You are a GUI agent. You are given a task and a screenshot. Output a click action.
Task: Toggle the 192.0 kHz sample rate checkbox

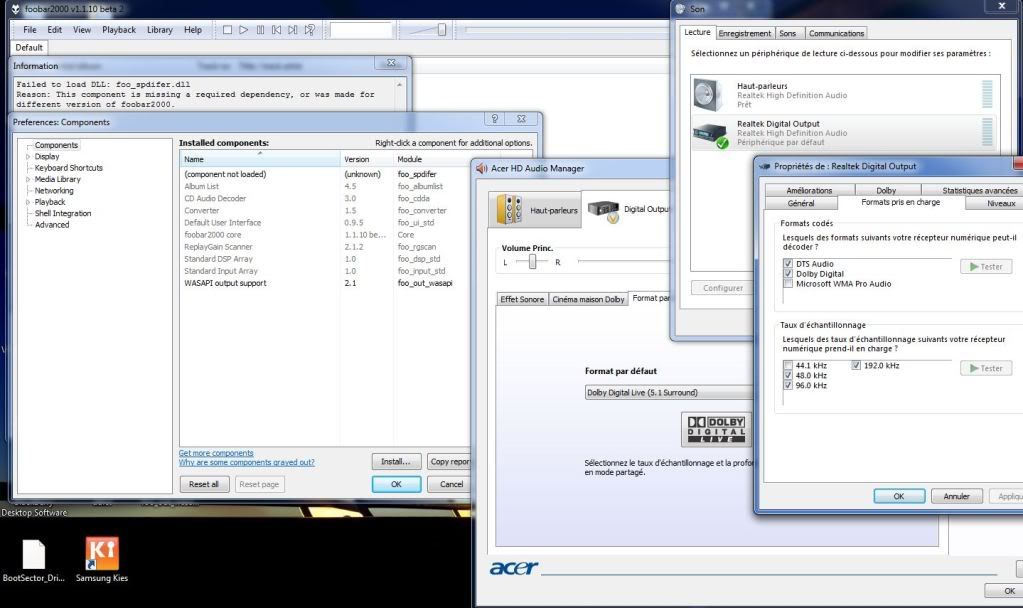click(856, 366)
